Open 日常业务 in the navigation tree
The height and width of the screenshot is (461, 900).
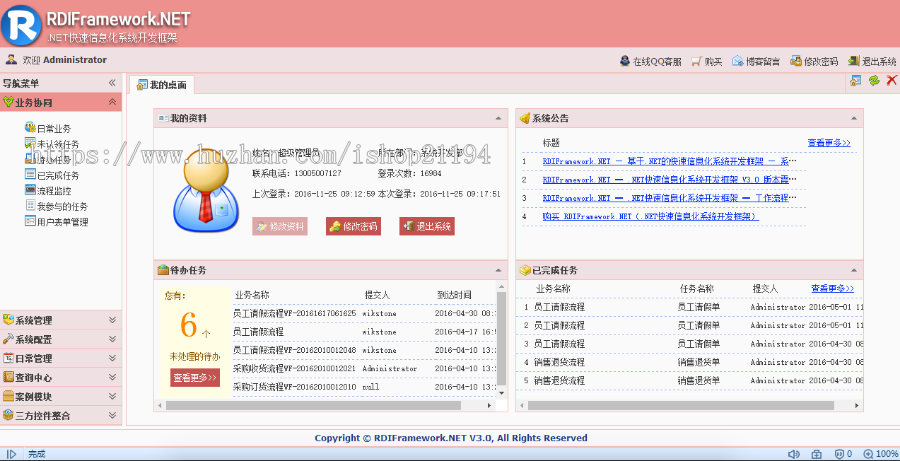48,129
